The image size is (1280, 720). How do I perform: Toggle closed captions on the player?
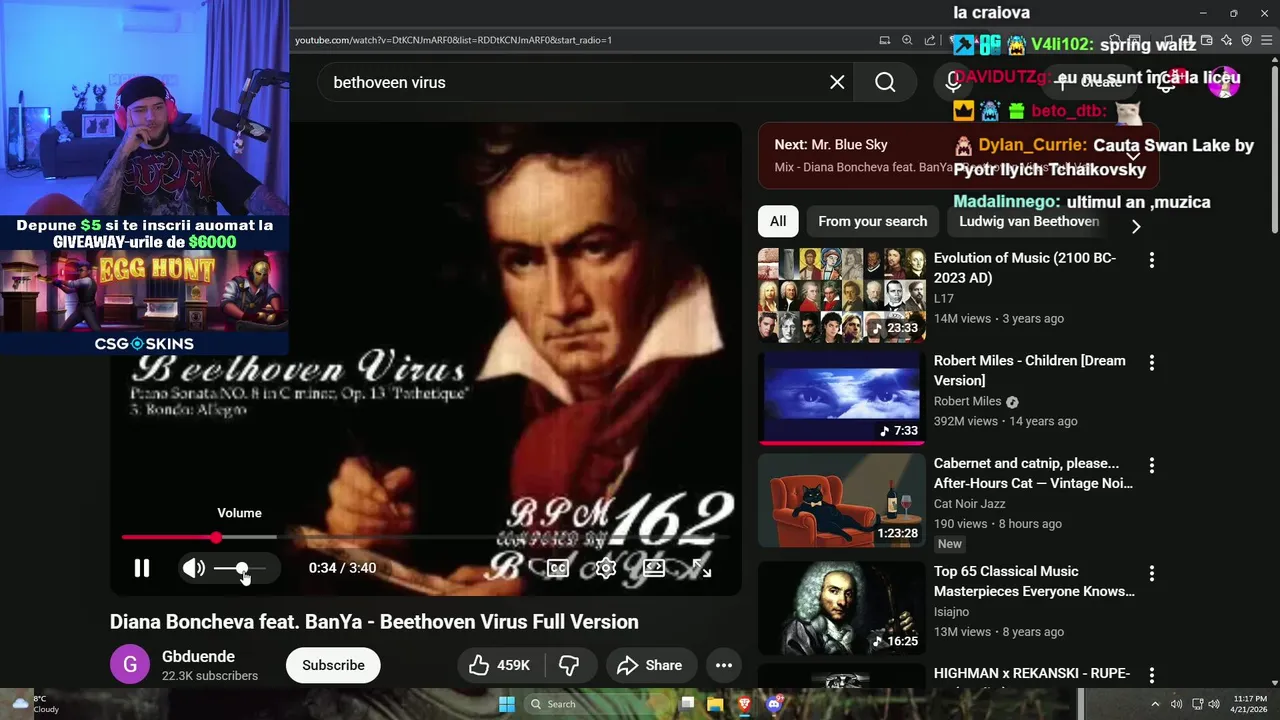[557, 568]
